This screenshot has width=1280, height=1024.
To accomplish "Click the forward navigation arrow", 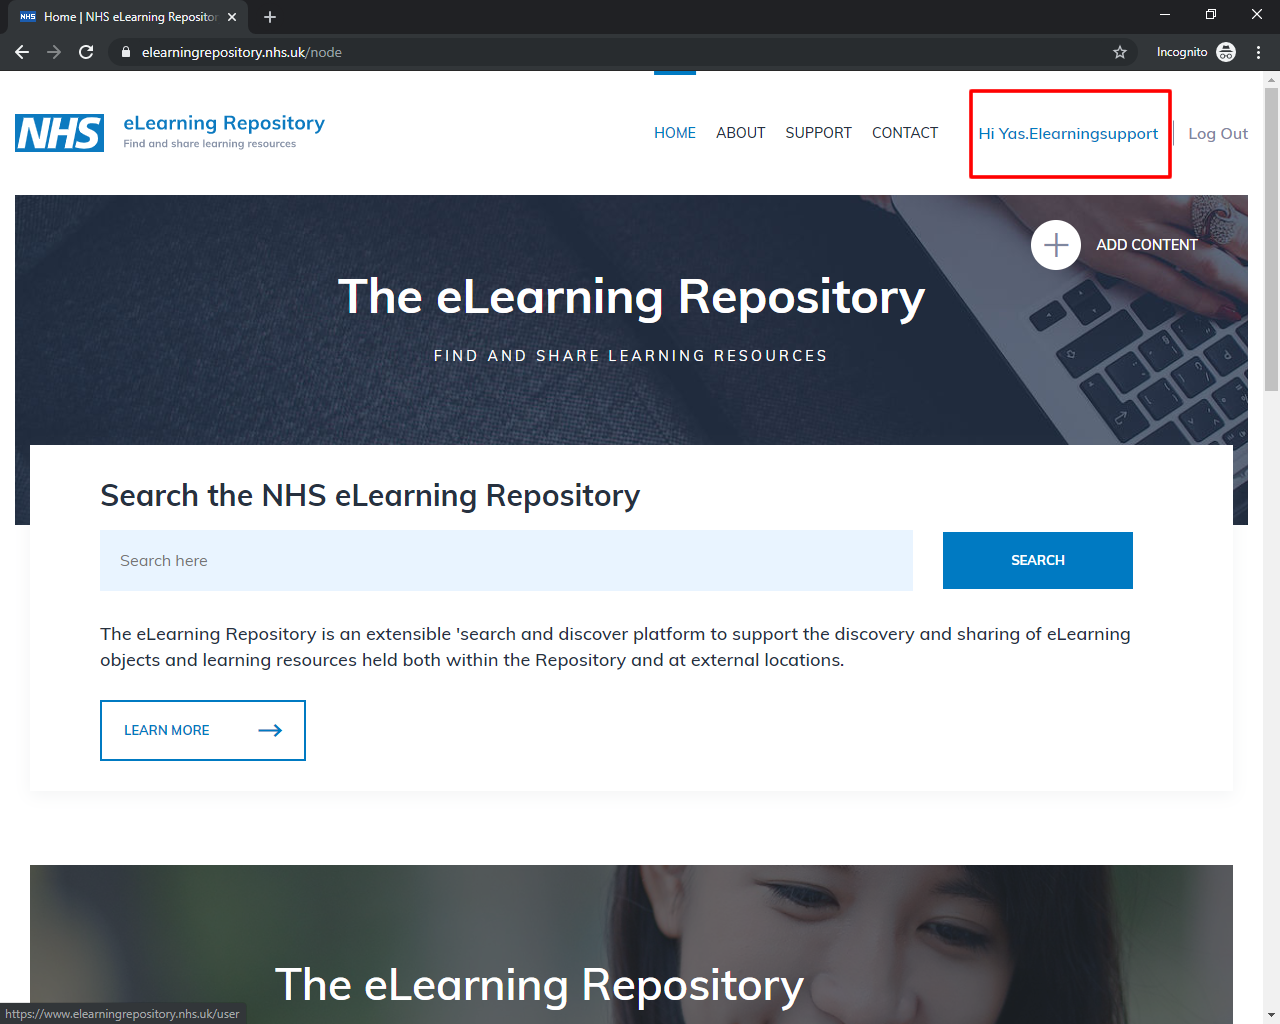I will [54, 51].
